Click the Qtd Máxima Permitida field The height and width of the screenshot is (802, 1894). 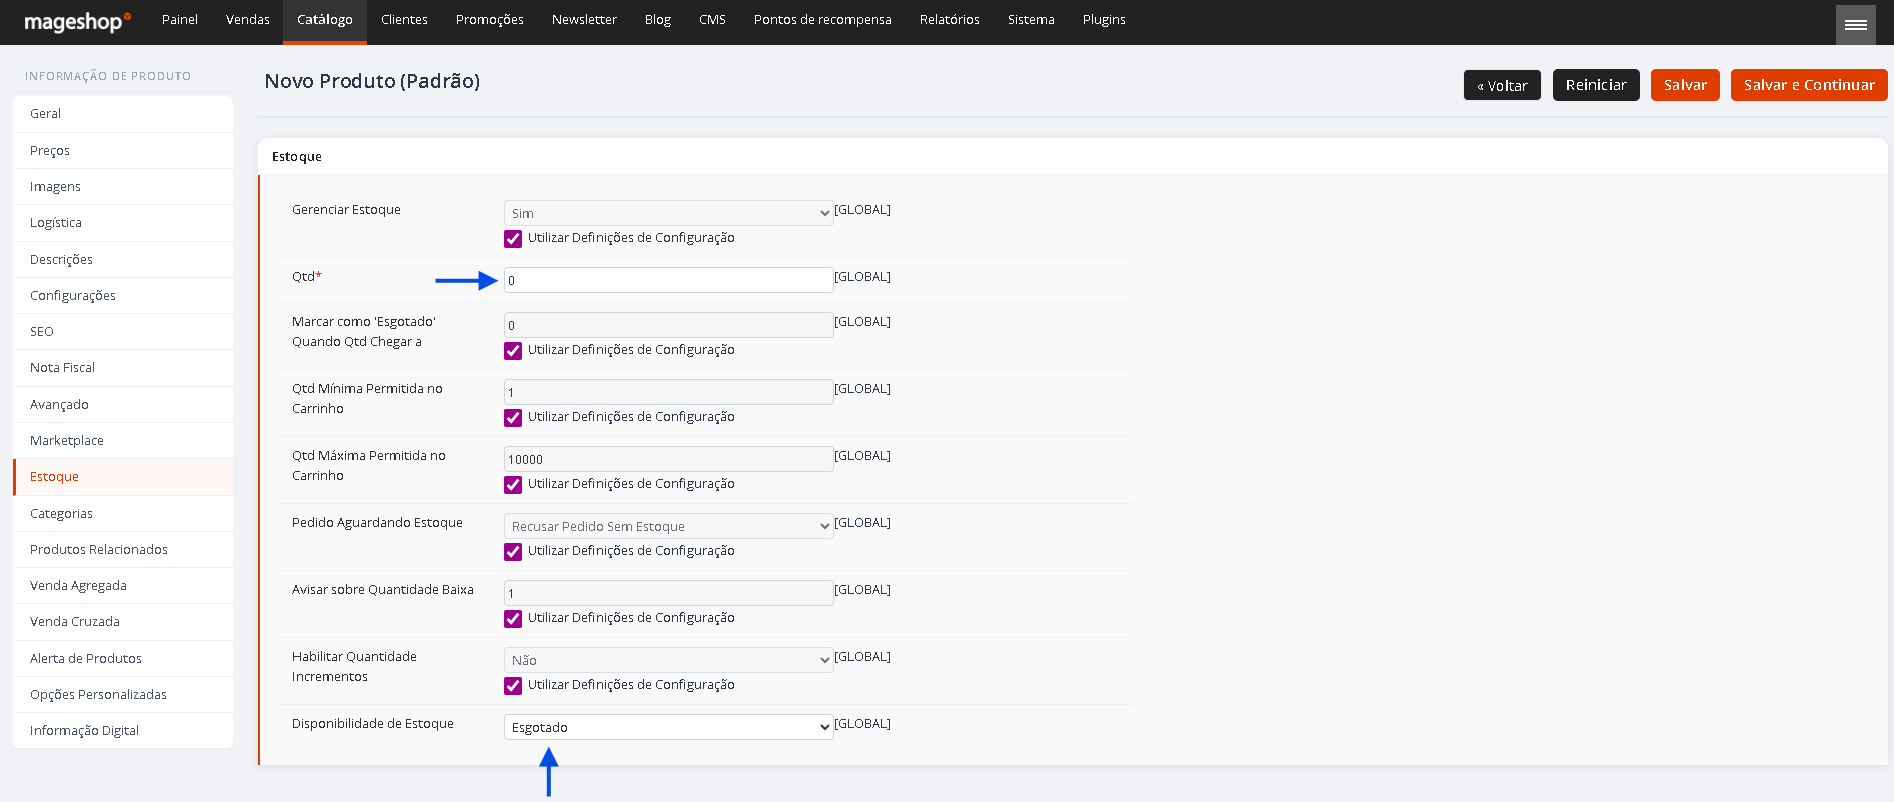pos(668,459)
